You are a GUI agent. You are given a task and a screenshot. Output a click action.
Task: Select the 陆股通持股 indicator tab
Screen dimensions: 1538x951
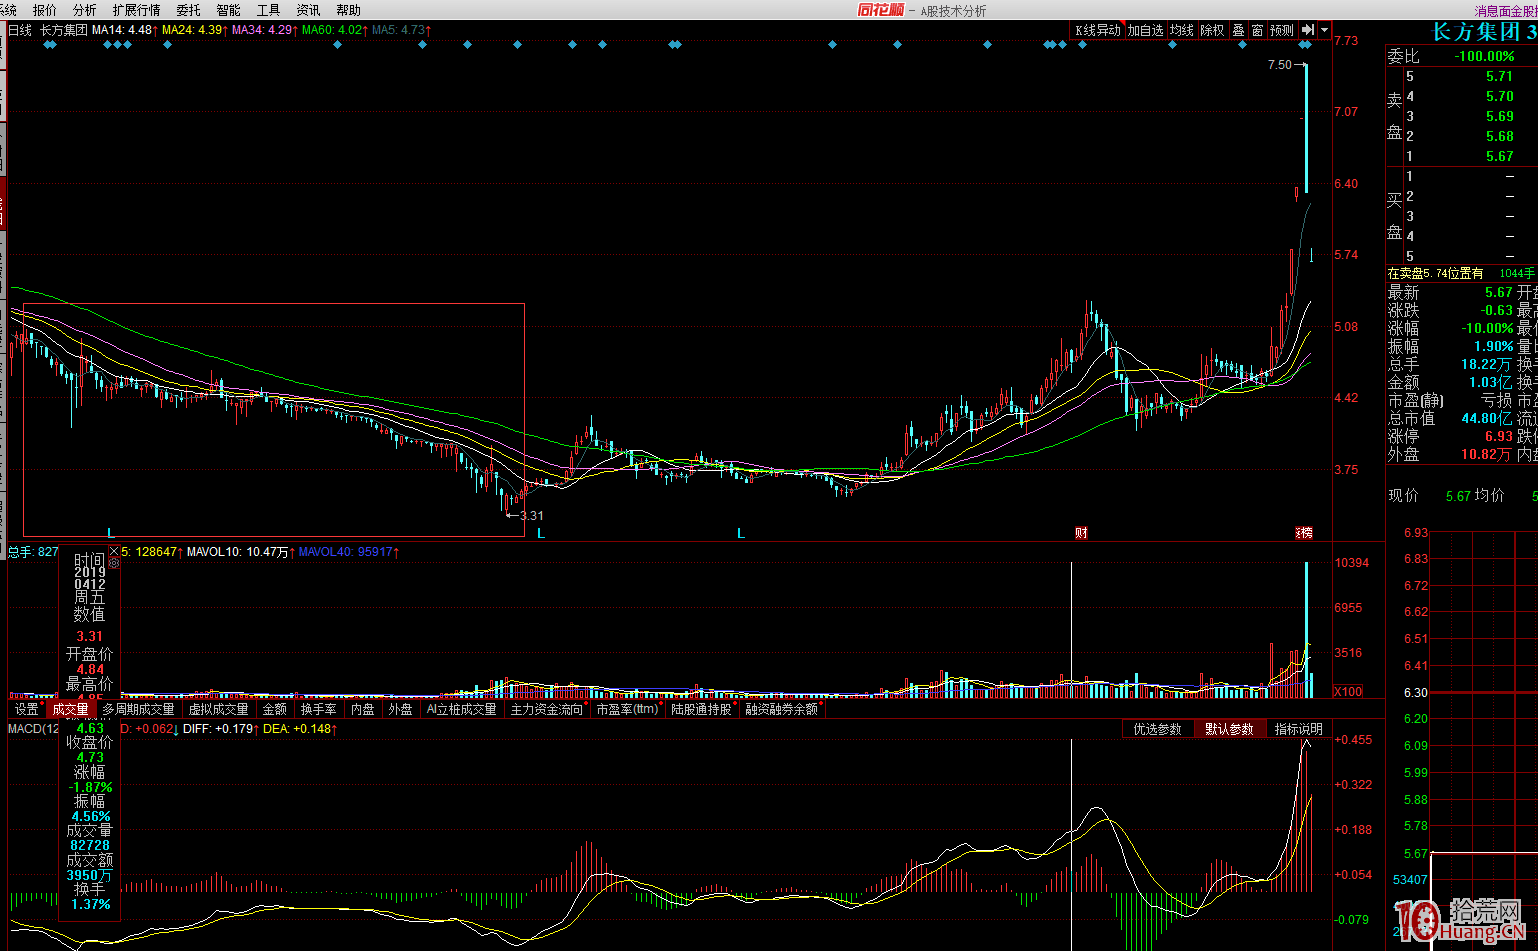702,709
